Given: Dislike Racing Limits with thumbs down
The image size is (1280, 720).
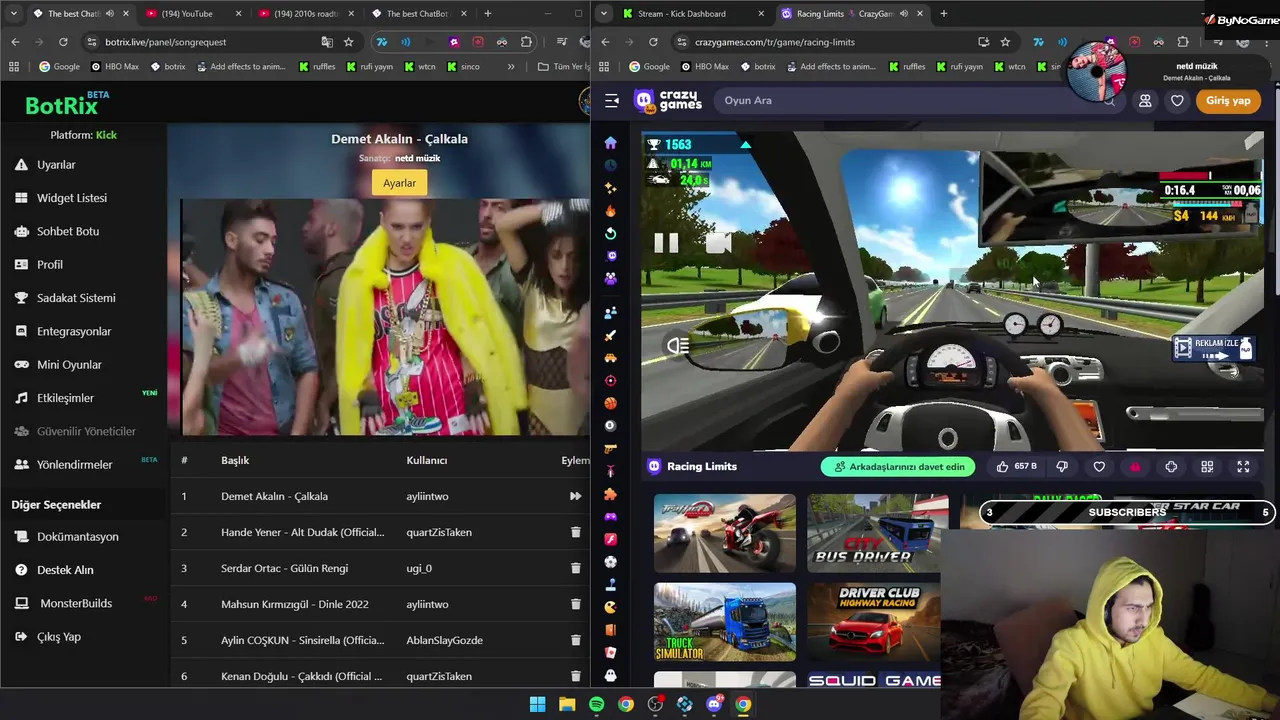Looking at the screenshot, I should tap(1062, 466).
